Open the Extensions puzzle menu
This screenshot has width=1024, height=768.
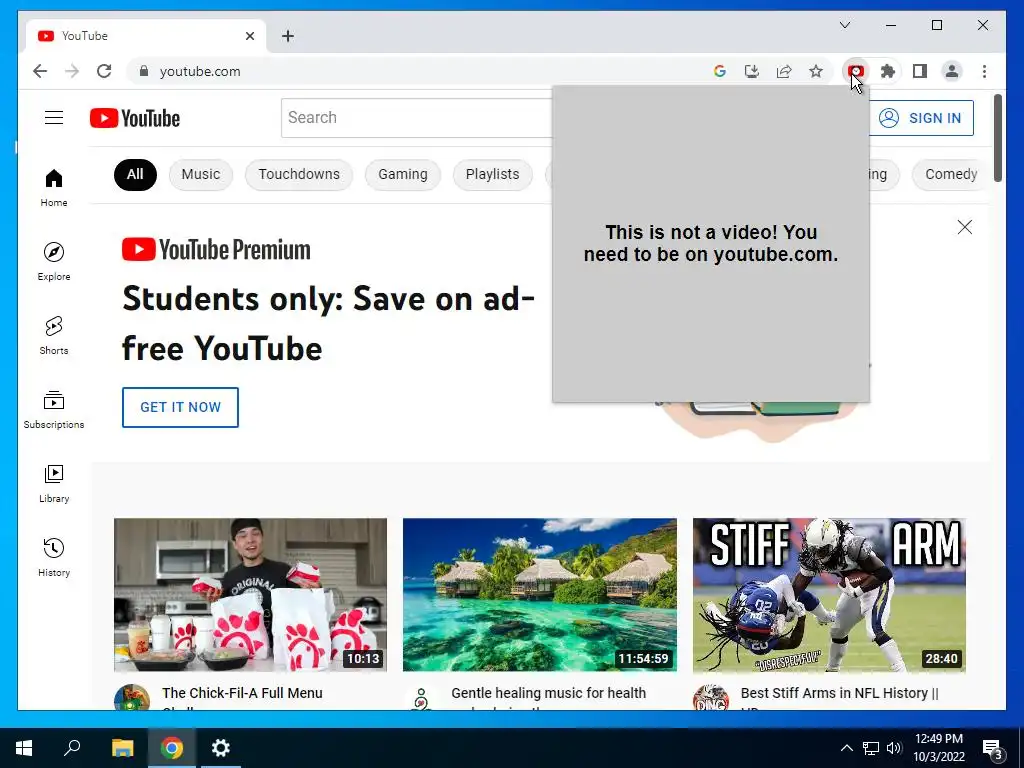point(888,71)
